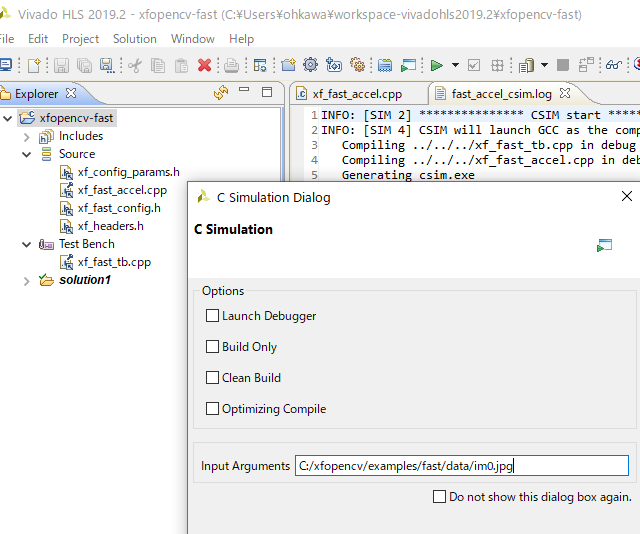Collapse the Source folder in Explorer
The height and width of the screenshot is (534, 640).
click(27, 154)
